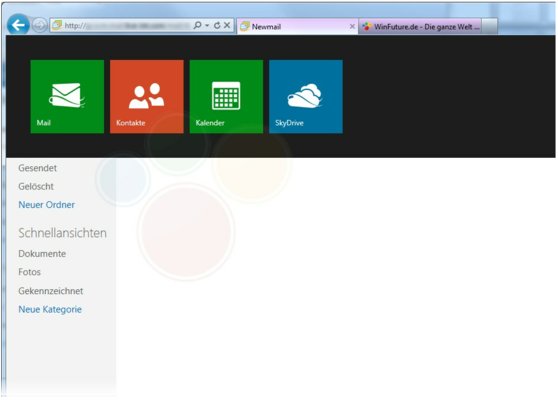
Task: Open the Kontakte tile
Action: (x=147, y=96)
